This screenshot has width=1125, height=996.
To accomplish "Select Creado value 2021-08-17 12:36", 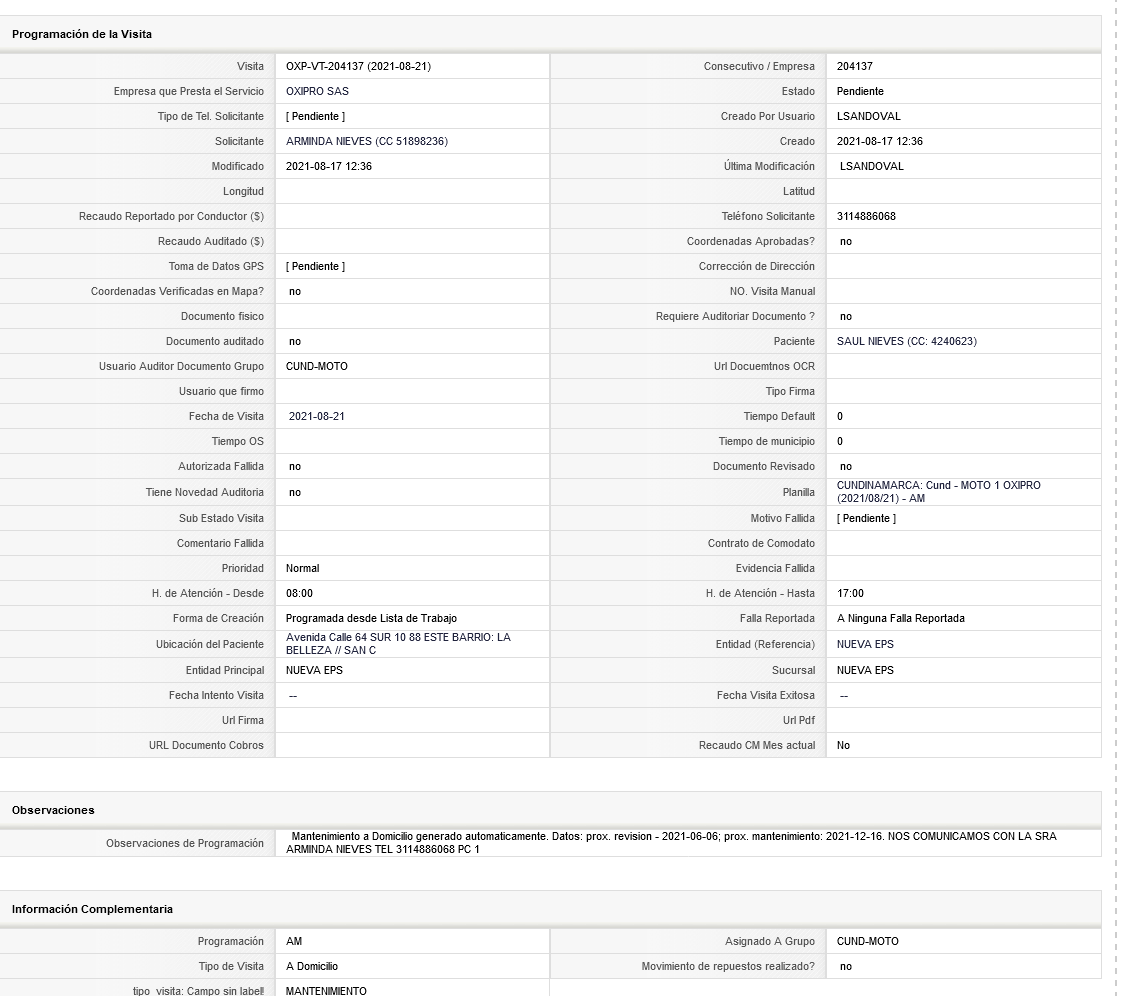I will (880, 141).
